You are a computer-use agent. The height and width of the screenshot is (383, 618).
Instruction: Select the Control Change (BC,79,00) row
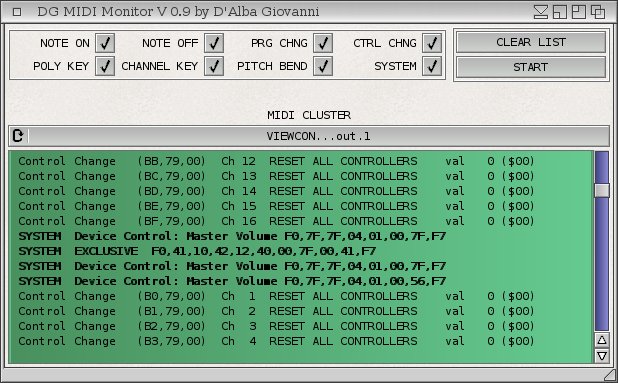point(301,176)
